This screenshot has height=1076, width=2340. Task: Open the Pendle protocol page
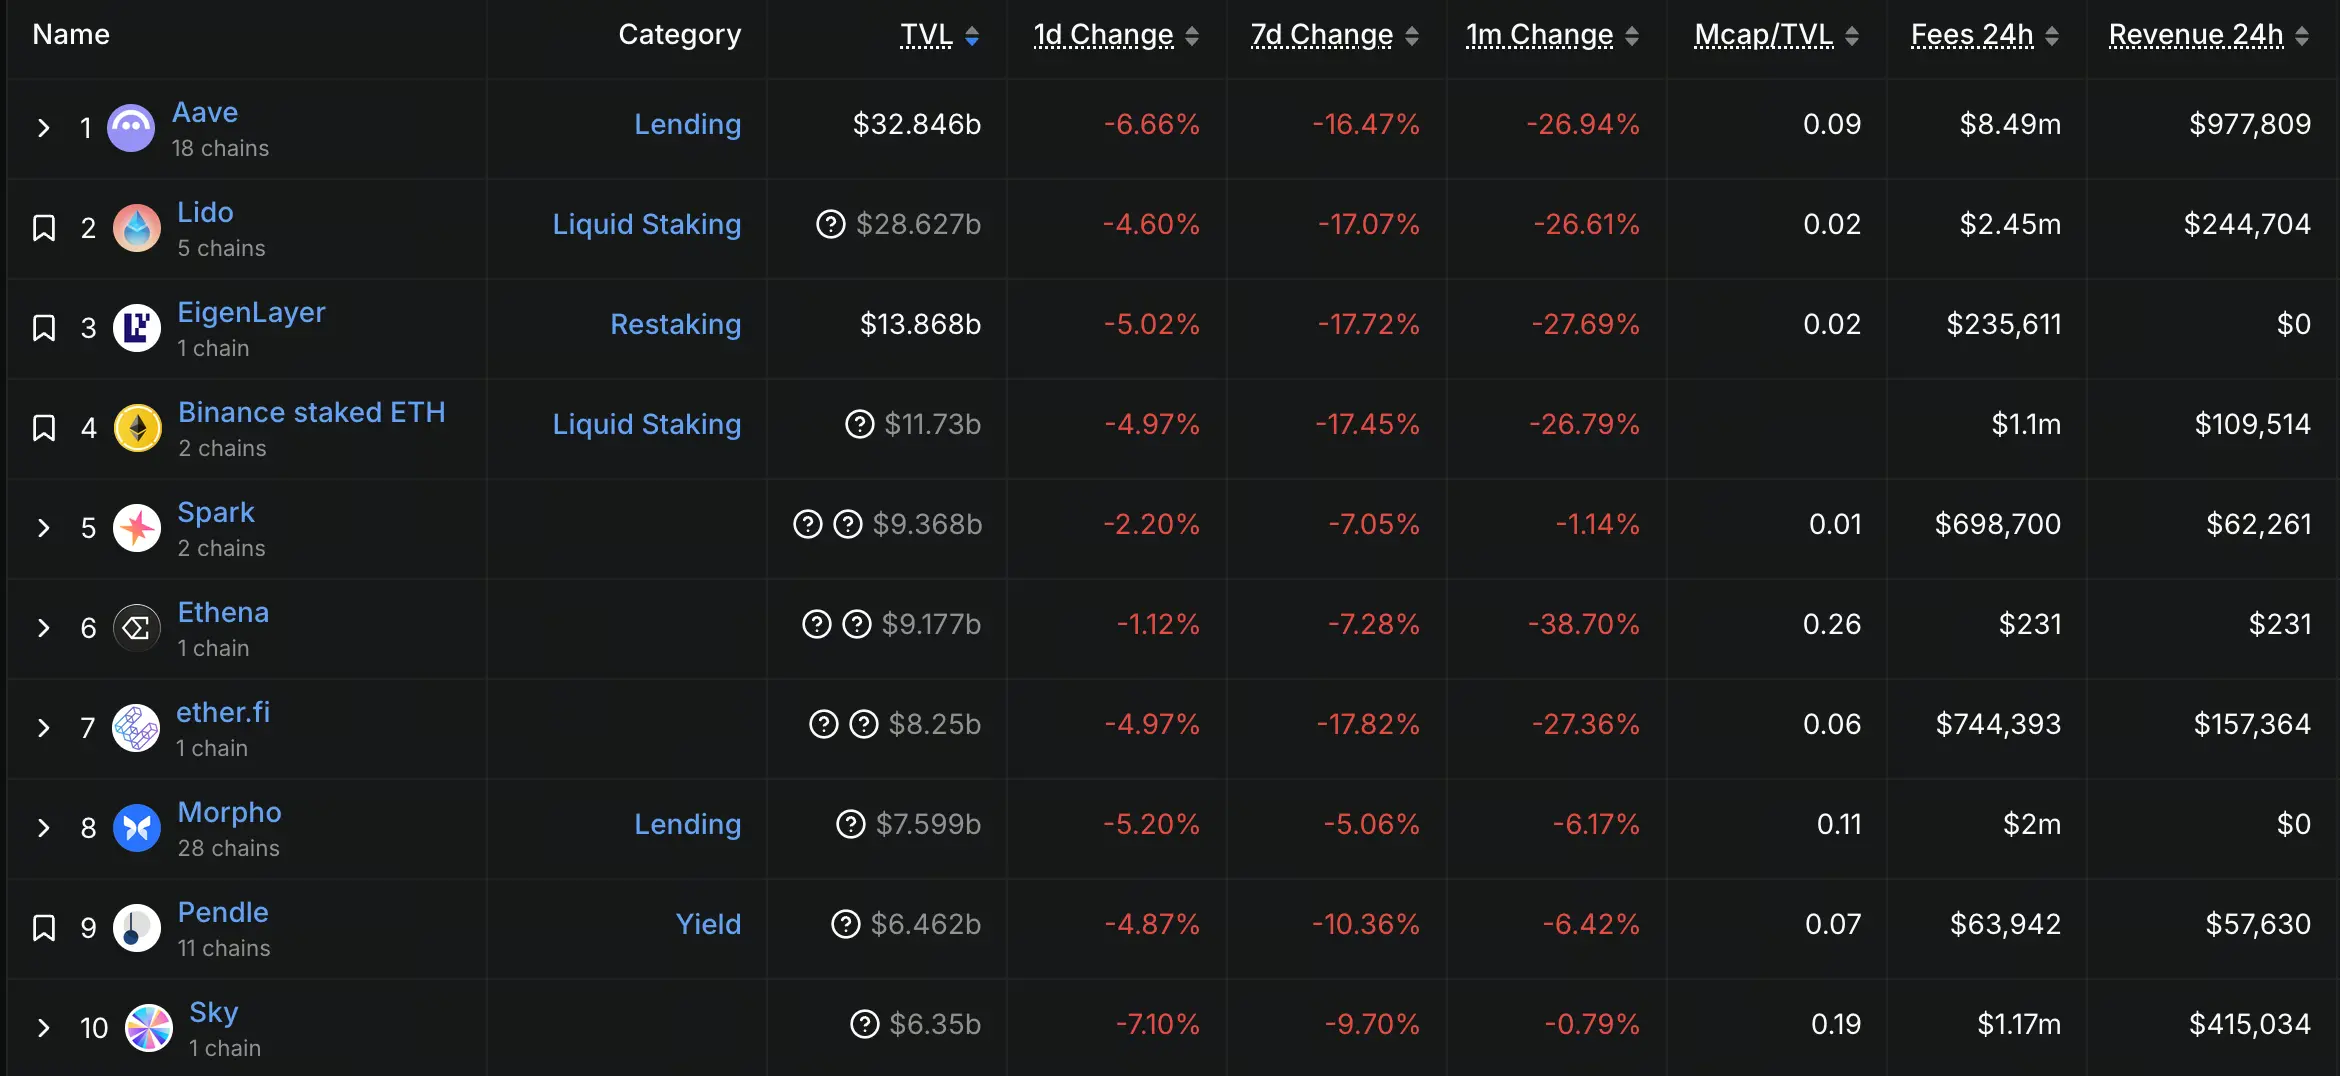pos(223,912)
